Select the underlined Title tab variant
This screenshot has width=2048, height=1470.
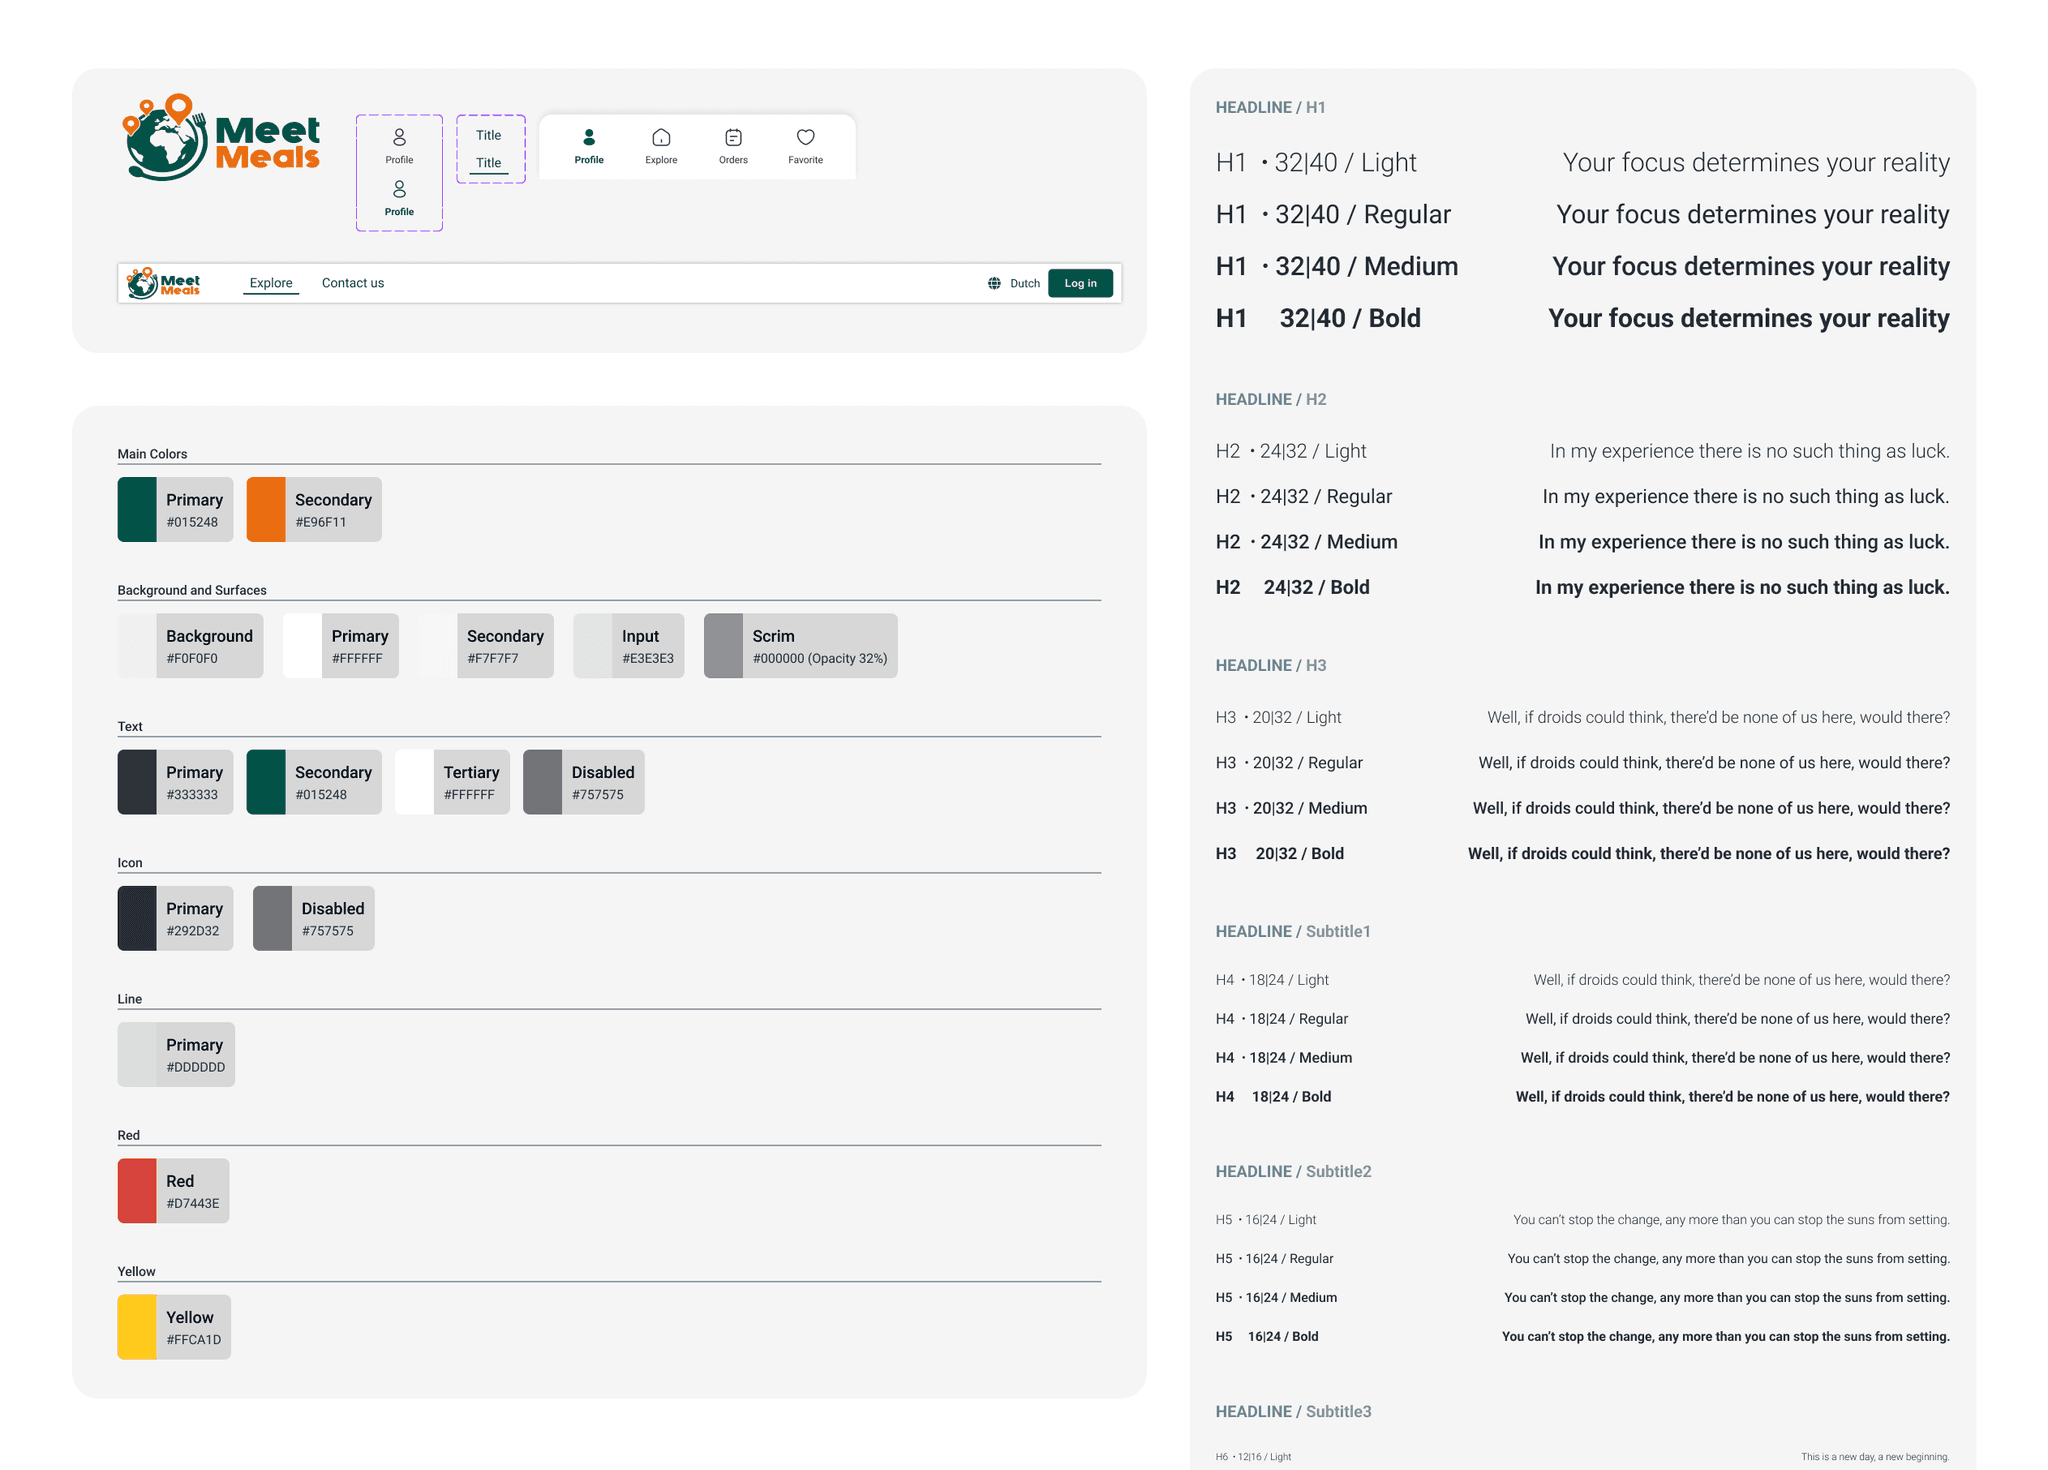[488, 163]
